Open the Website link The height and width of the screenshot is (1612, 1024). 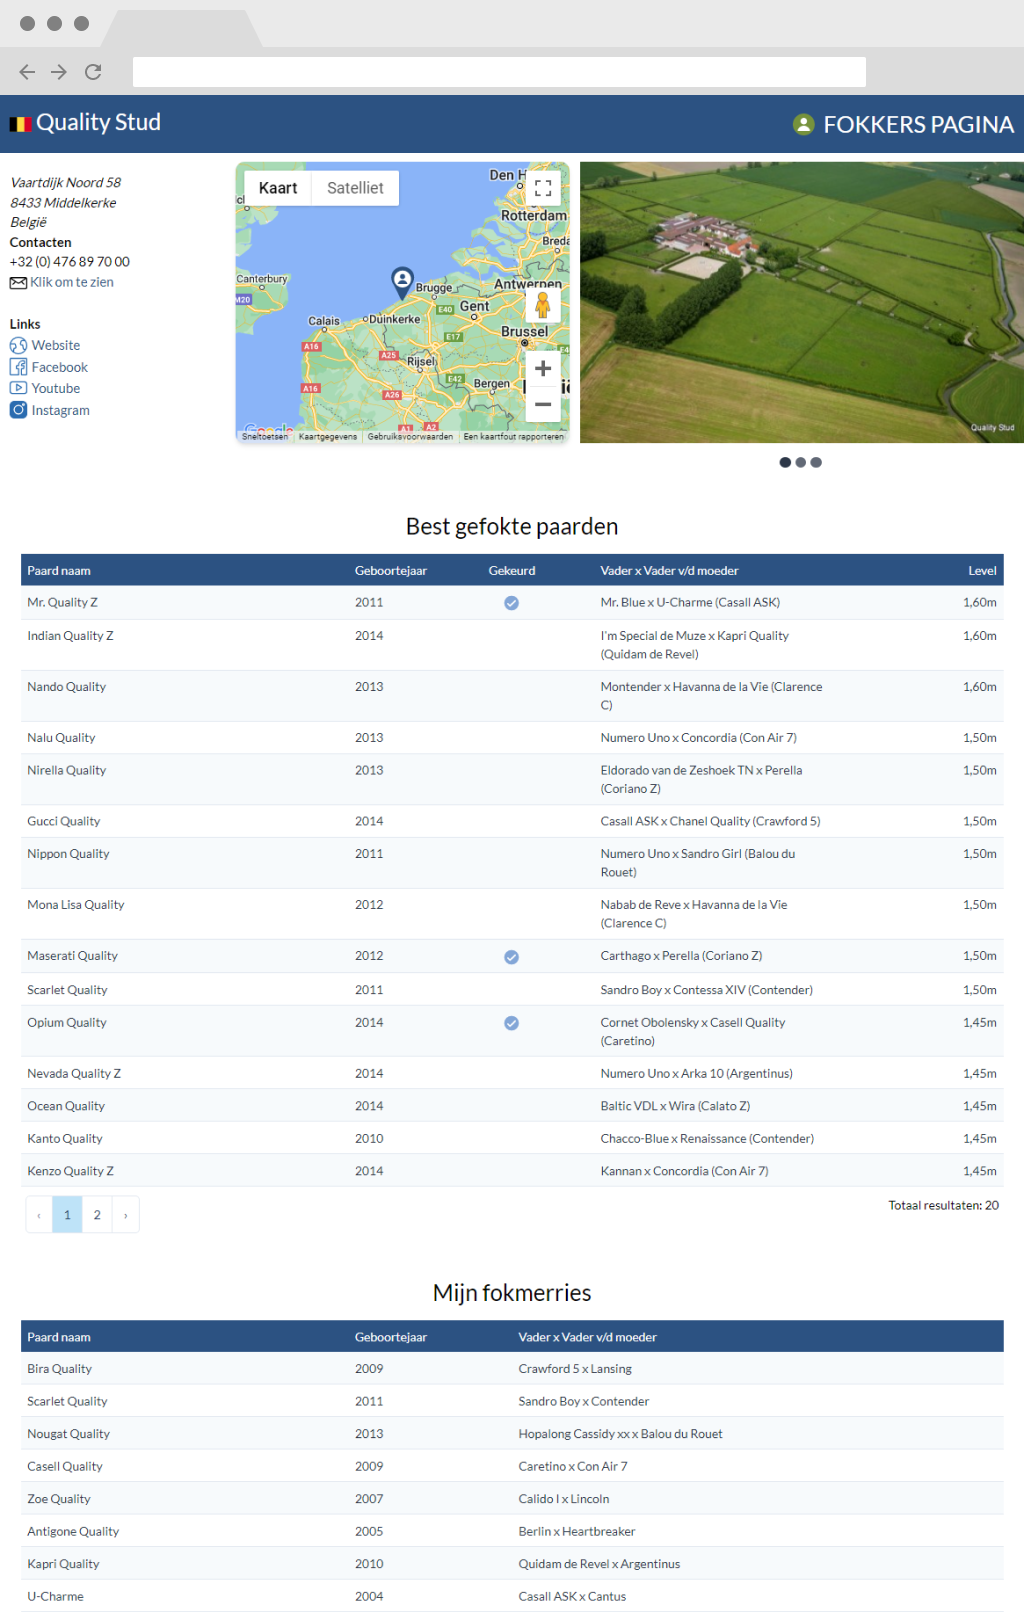point(56,345)
